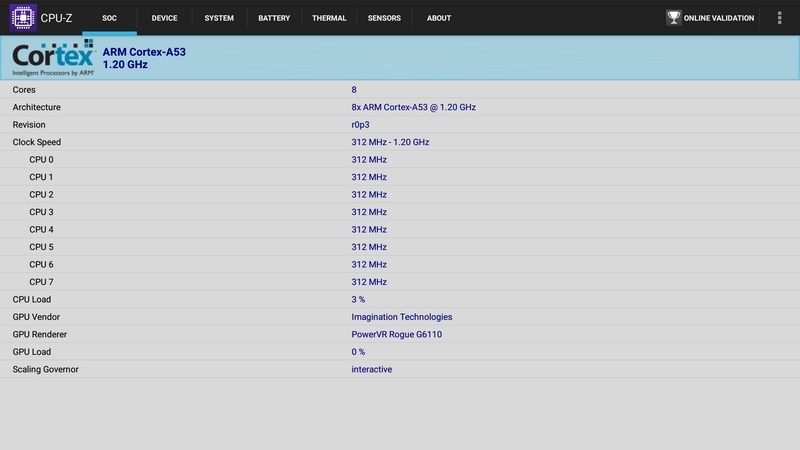Viewport: 800px width, 450px height.
Task: Switch to the BATTERY tab
Action: click(x=274, y=18)
